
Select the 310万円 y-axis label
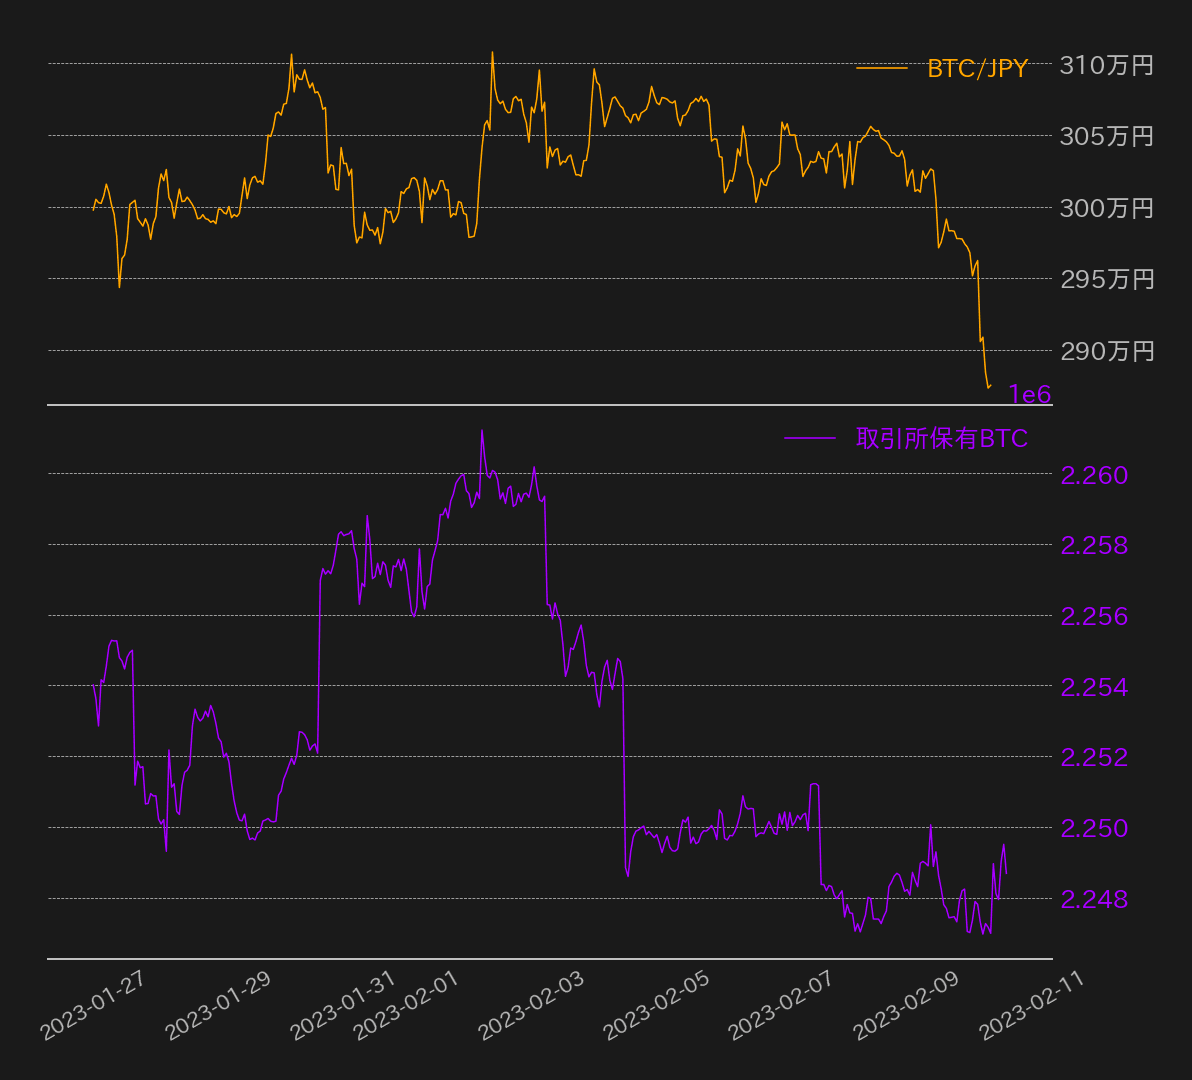click(1106, 65)
